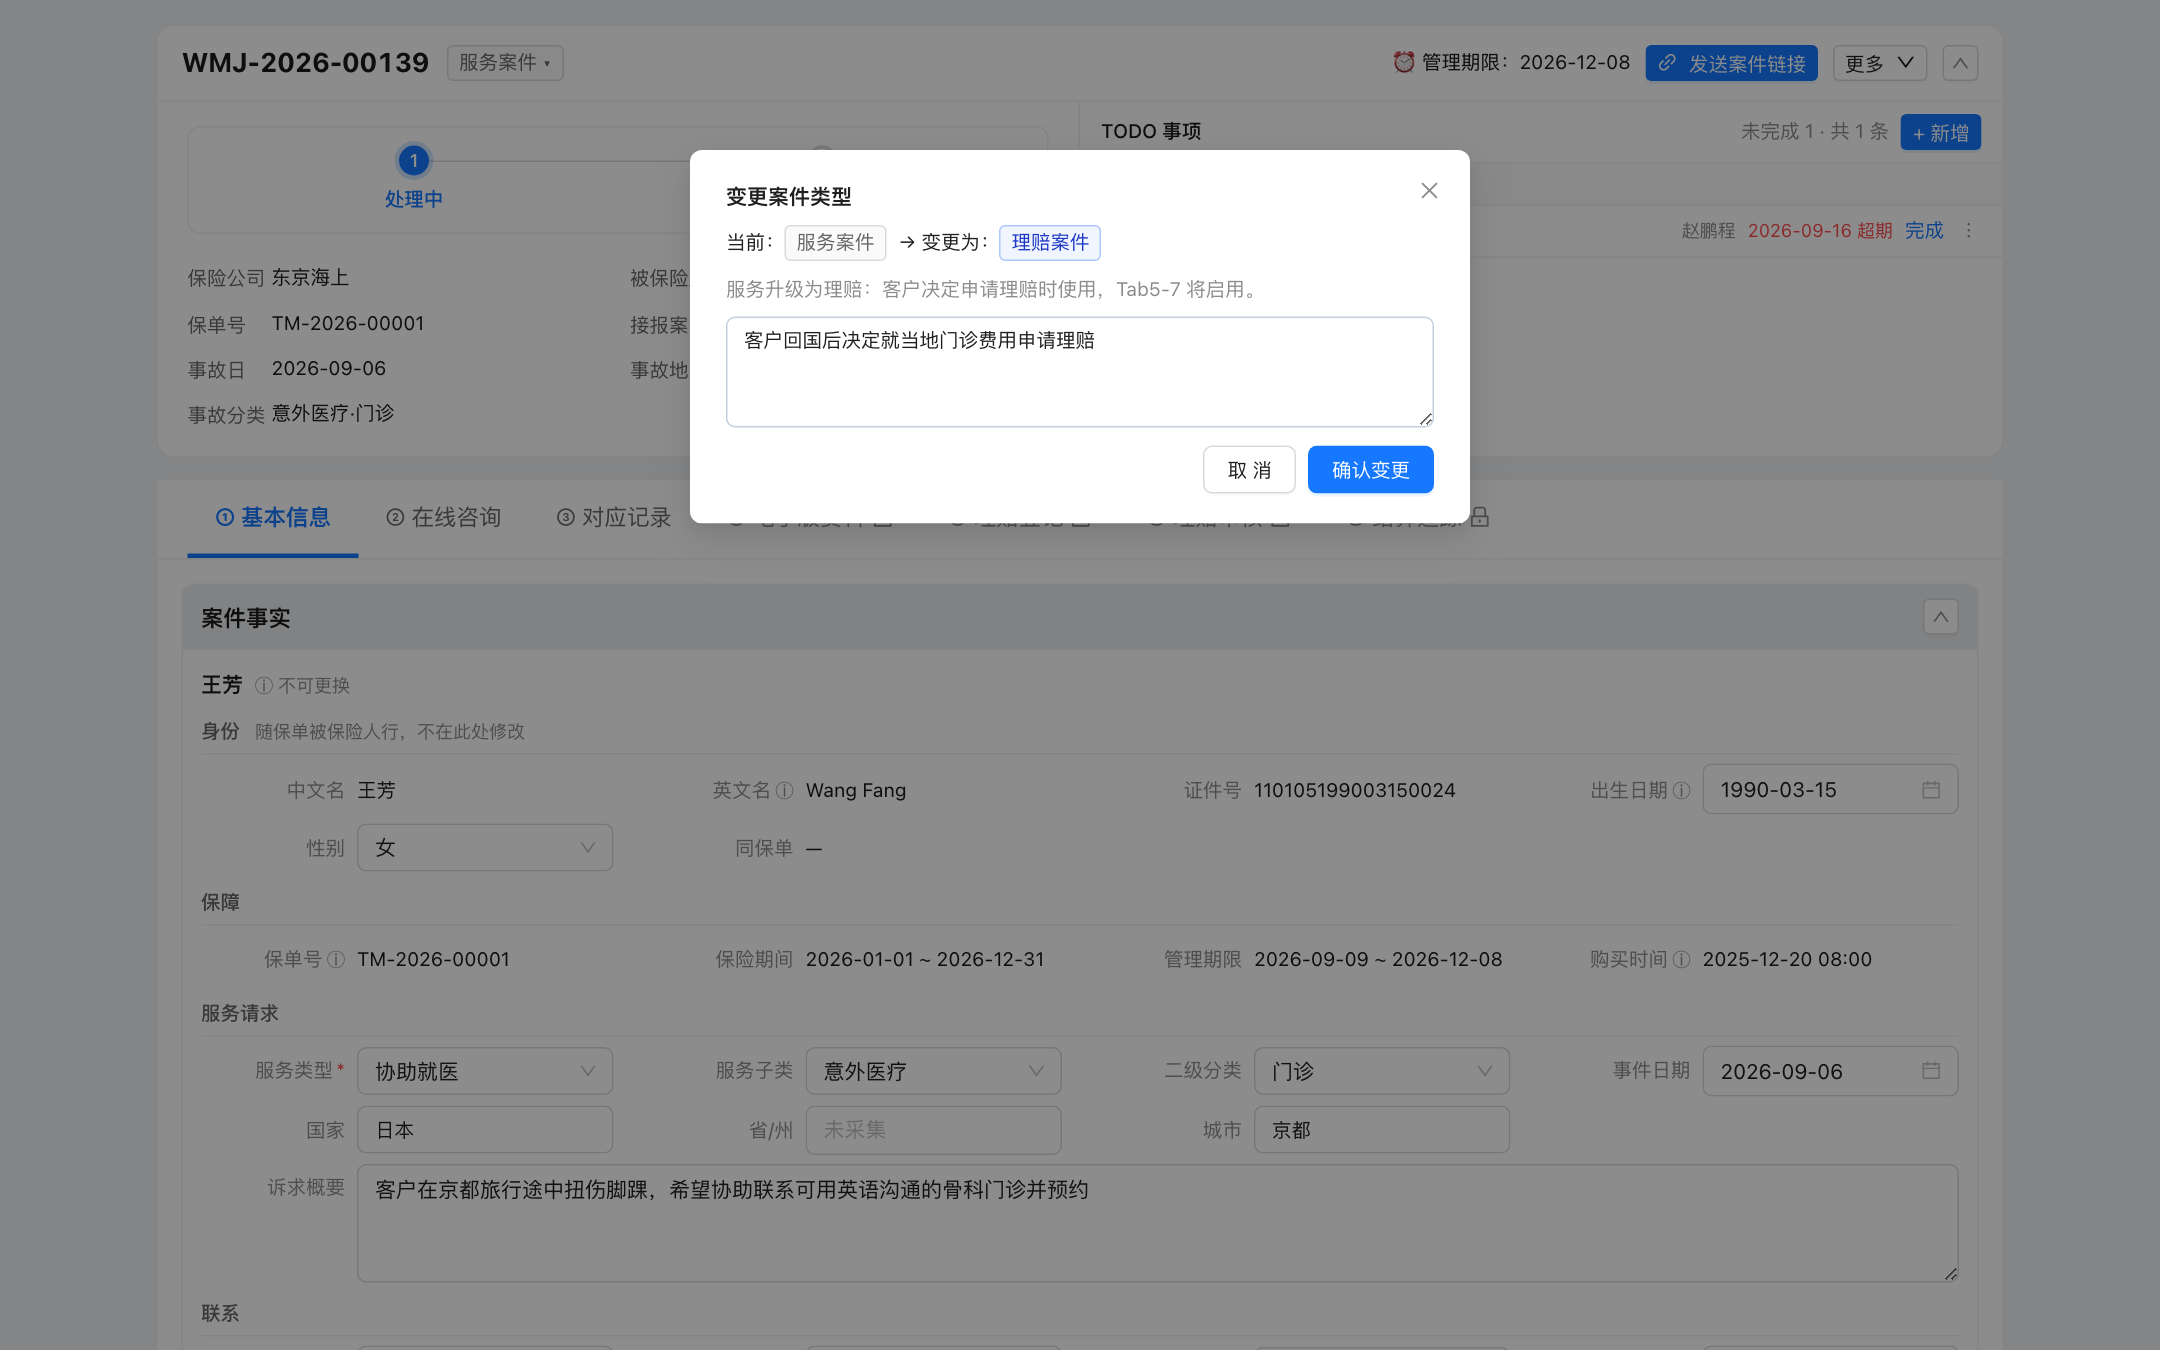
Task: Open the 更多 dropdown menu
Action: [x=1880, y=63]
